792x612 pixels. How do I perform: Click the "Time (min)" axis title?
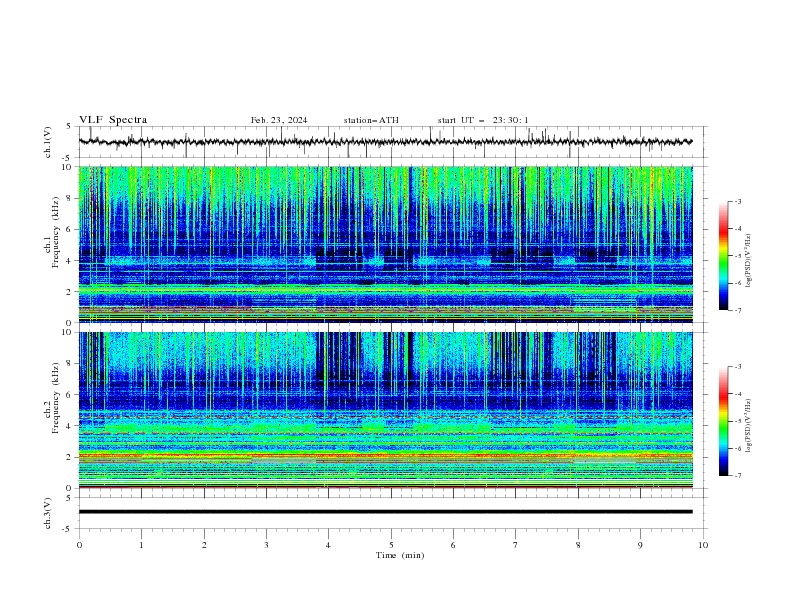pyautogui.click(x=400, y=555)
